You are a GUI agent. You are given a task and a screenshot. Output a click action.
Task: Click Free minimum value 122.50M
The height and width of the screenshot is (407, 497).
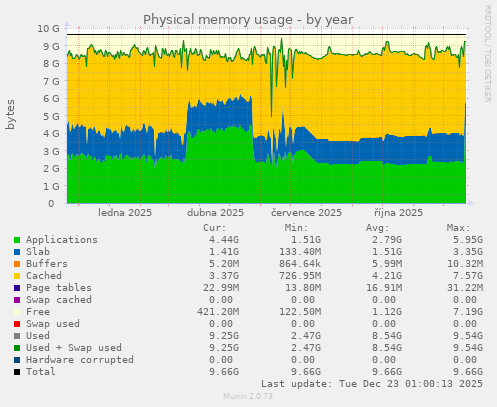tap(300, 312)
